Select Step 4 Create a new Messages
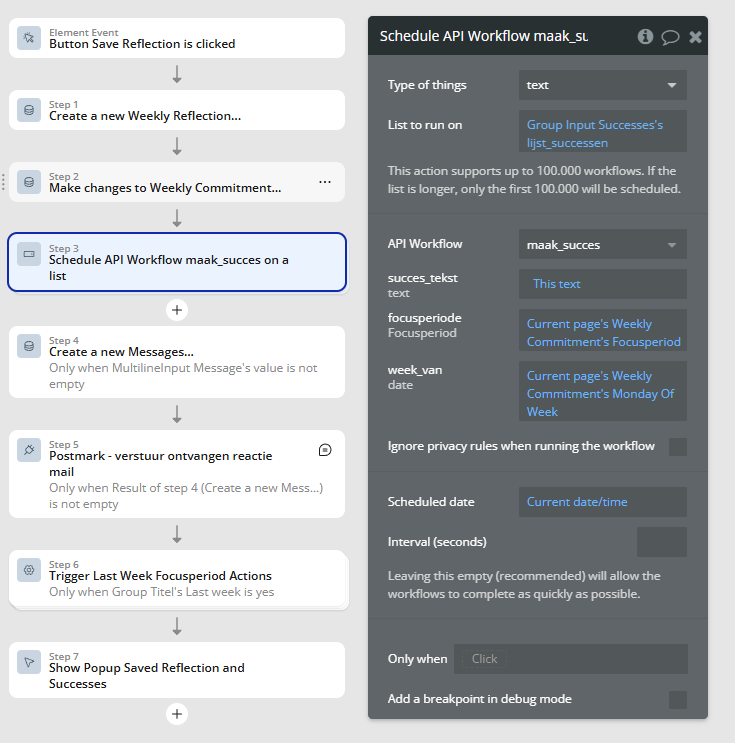Screen dimensions: 735x743 (x=177, y=362)
